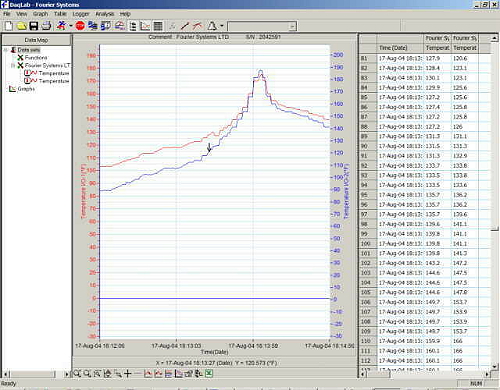Open the Table menu

click(60, 14)
